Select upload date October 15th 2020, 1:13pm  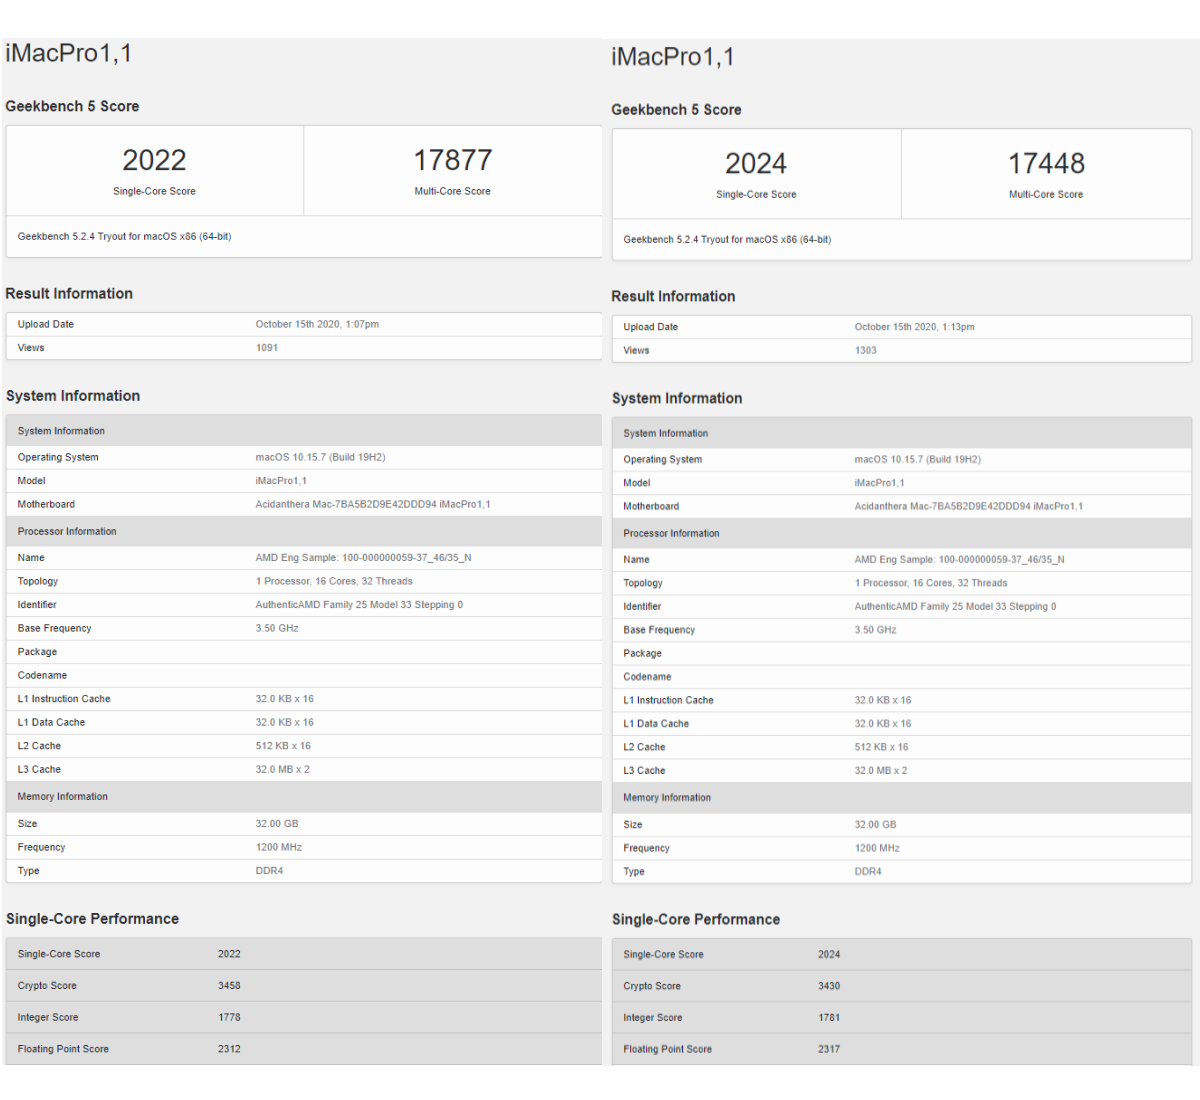914,327
